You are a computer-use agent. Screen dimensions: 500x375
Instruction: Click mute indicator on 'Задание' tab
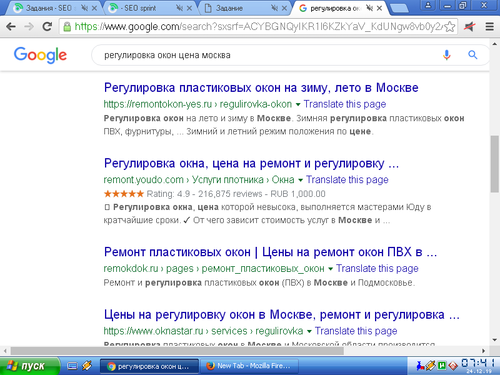274,8
